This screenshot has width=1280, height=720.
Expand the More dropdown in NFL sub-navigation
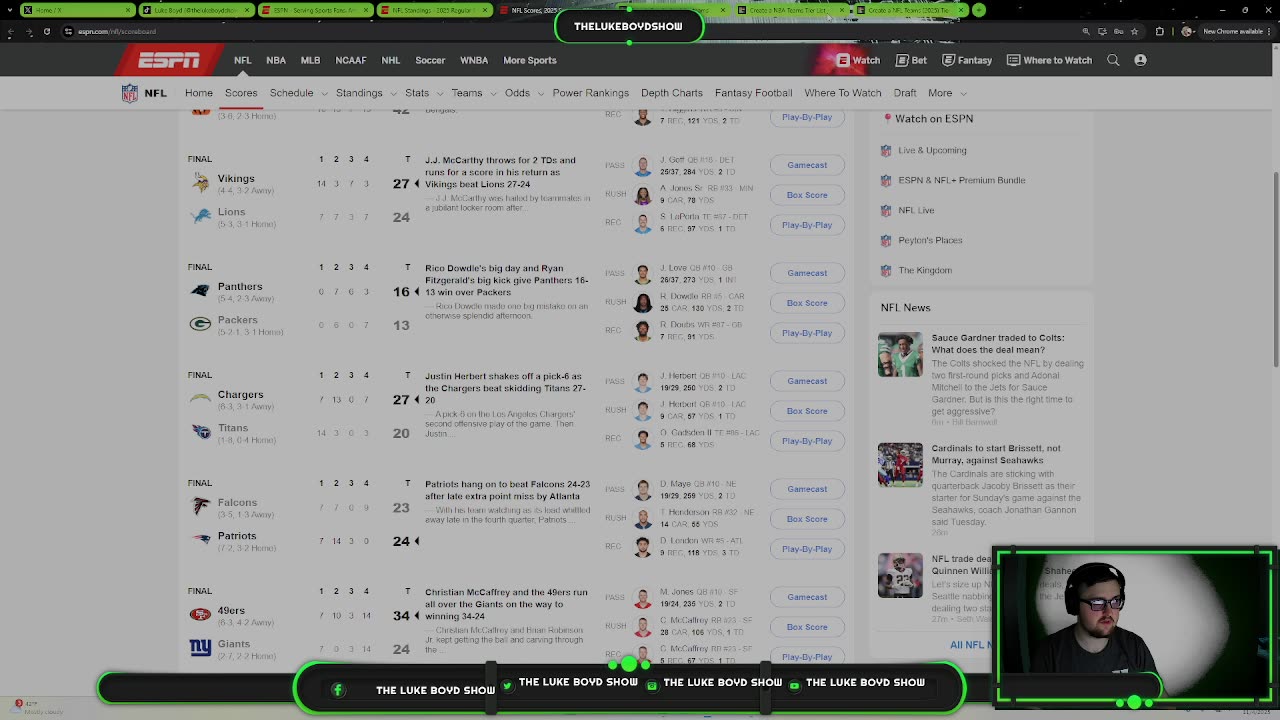(946, 93)
